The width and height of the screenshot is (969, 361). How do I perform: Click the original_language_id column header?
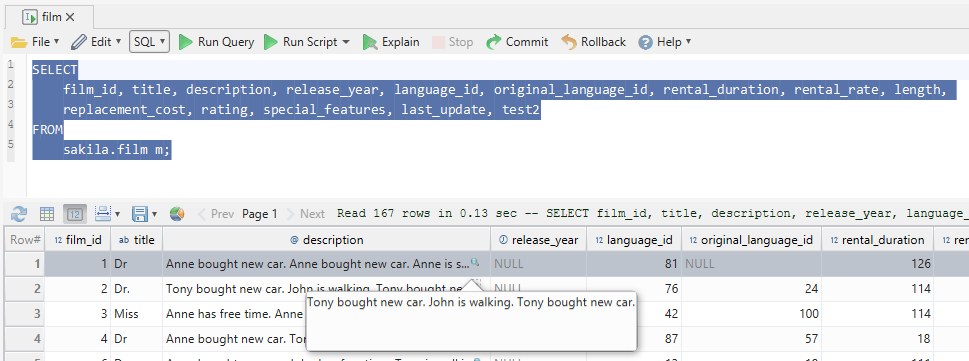click(751, 240)
